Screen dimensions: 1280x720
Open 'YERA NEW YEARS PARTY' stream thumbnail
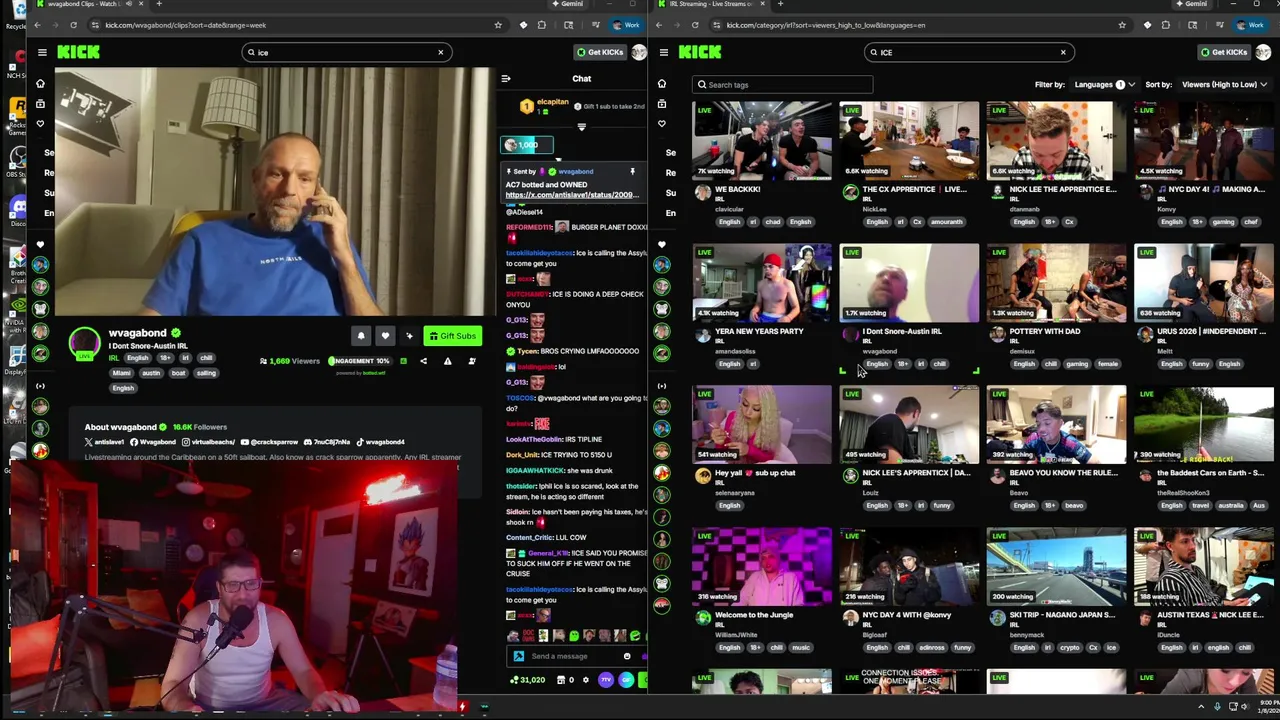click(x=761, y=282)
